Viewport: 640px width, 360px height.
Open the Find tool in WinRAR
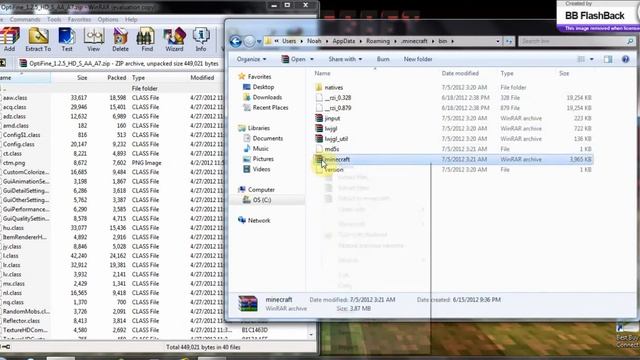coord(147,40)
